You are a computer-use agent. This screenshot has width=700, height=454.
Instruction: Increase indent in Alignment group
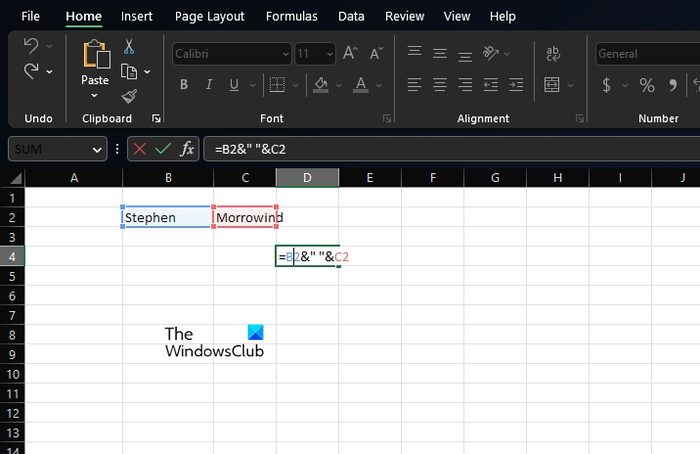(516, 85)
